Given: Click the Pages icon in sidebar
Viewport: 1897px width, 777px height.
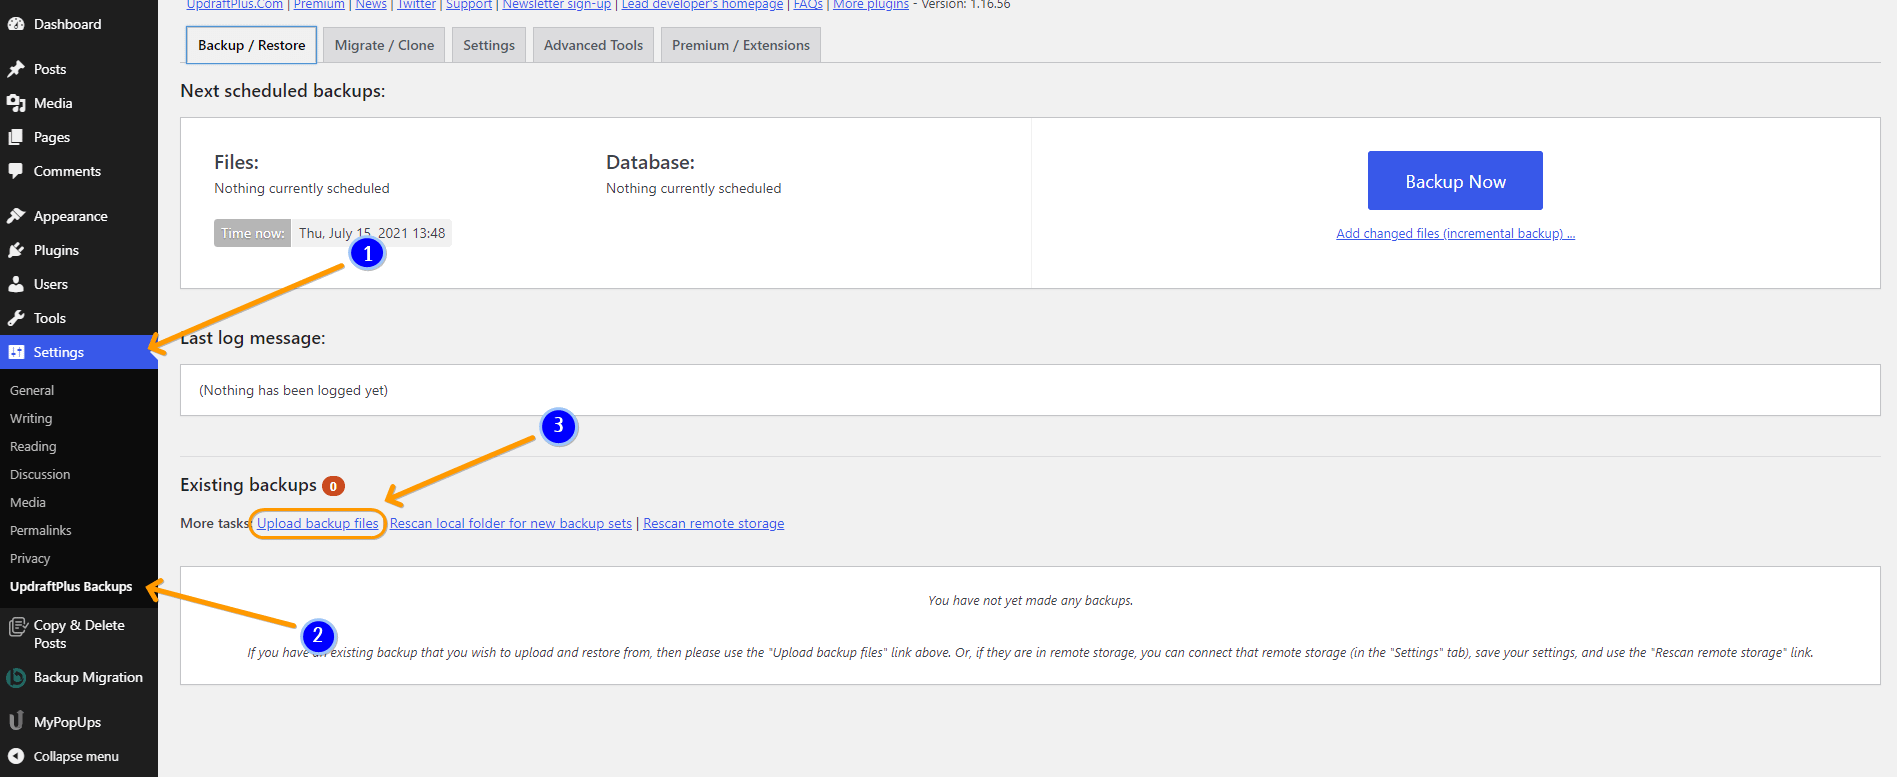Looking at the screenshot, I should click(x=16, y=137).
